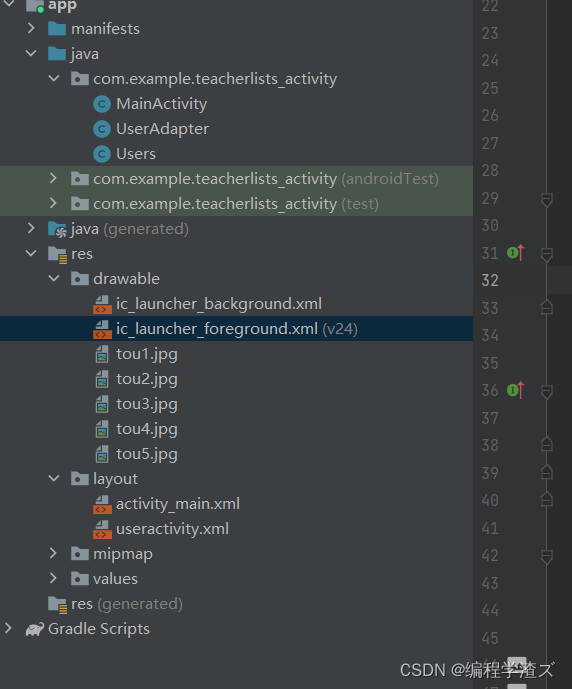The height and width of the screenshot is (689, 572).
Task: Collapse the drawable folder chevron
Action: click(x=54, y=279)
